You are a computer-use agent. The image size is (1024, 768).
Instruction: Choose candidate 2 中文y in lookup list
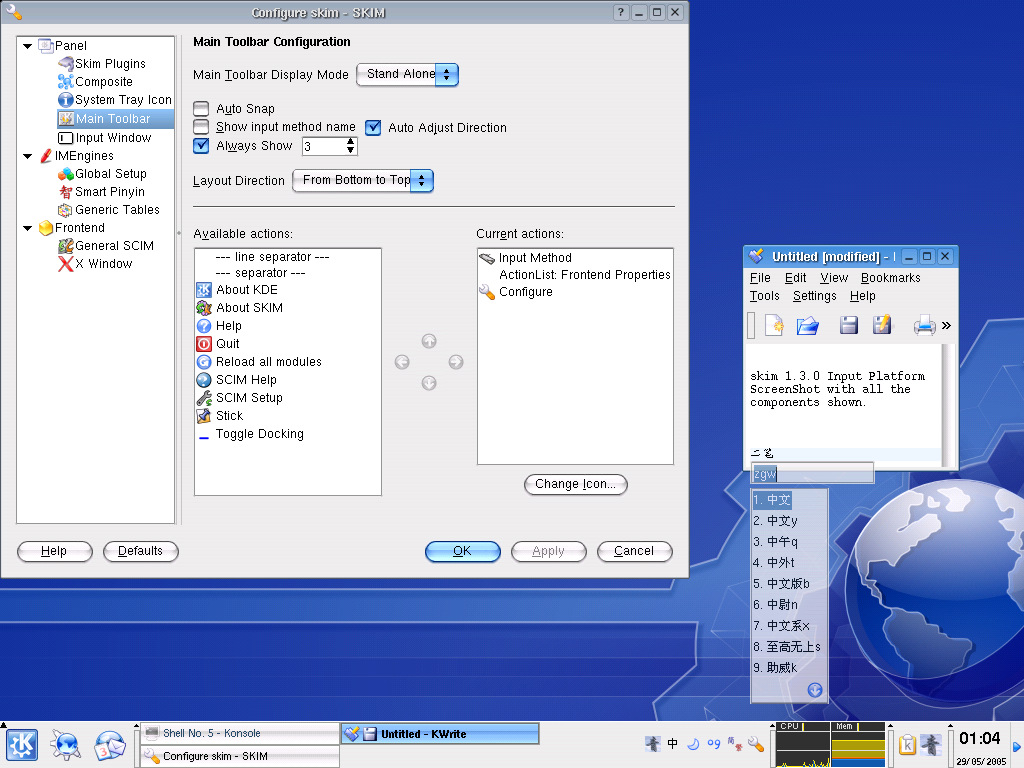click(775, 520)
